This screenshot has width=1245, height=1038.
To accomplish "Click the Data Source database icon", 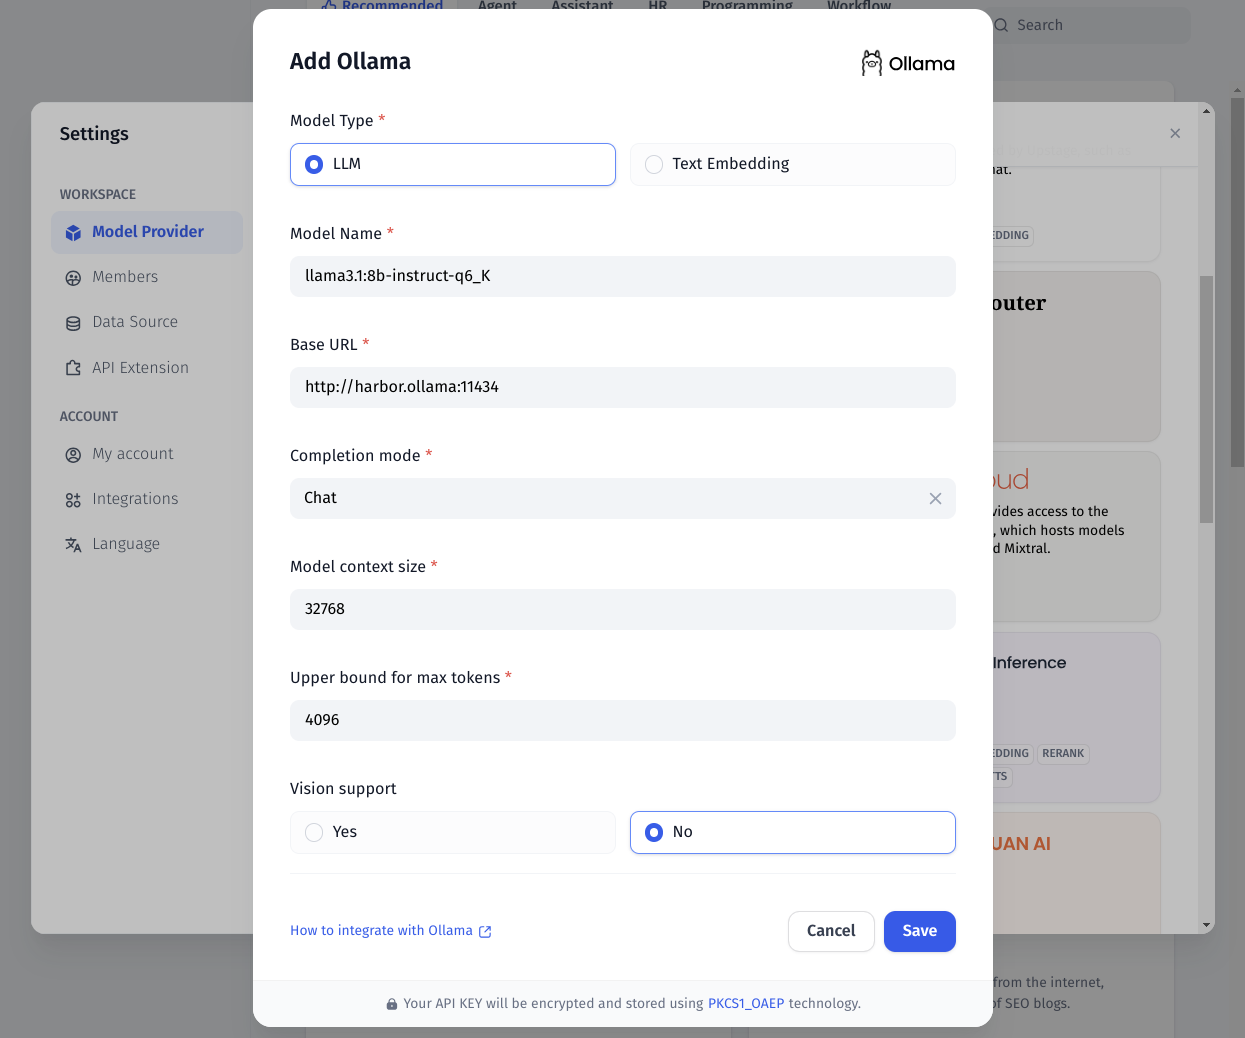I will tap(73, 323).
